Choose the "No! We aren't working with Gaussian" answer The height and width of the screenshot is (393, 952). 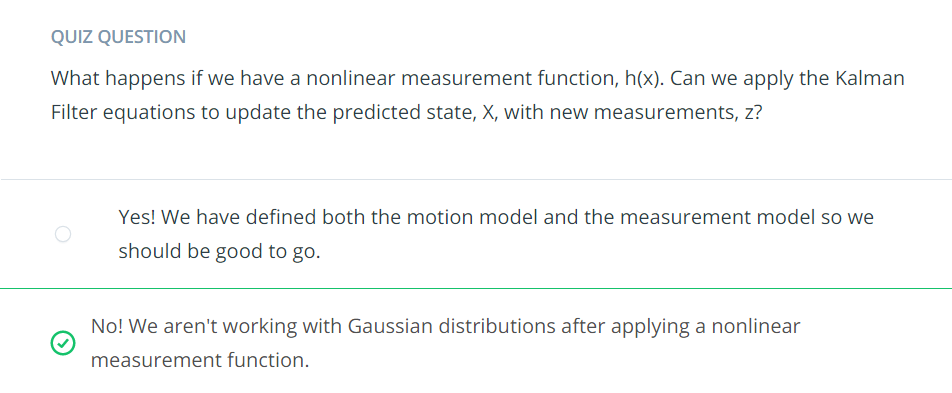tap(445, 343)
